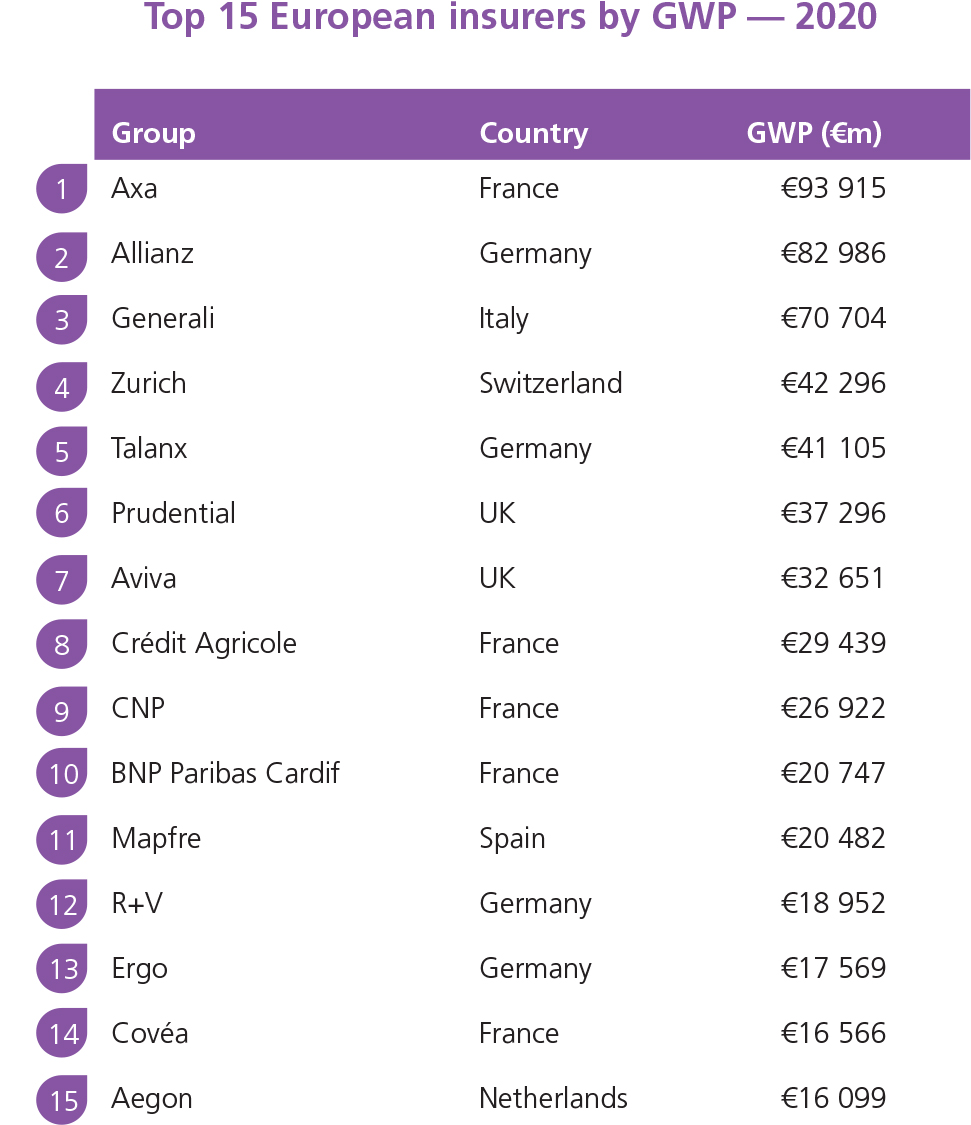Select the Aviva group name
Viewport: 971px width, 1125px height.
pyautogui.click(x=144, y=579)
